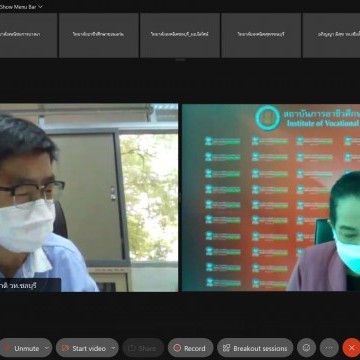
Task: Collapse the filmstrip using the small handle
Action: pyautogui.click(x=180, y=60)
